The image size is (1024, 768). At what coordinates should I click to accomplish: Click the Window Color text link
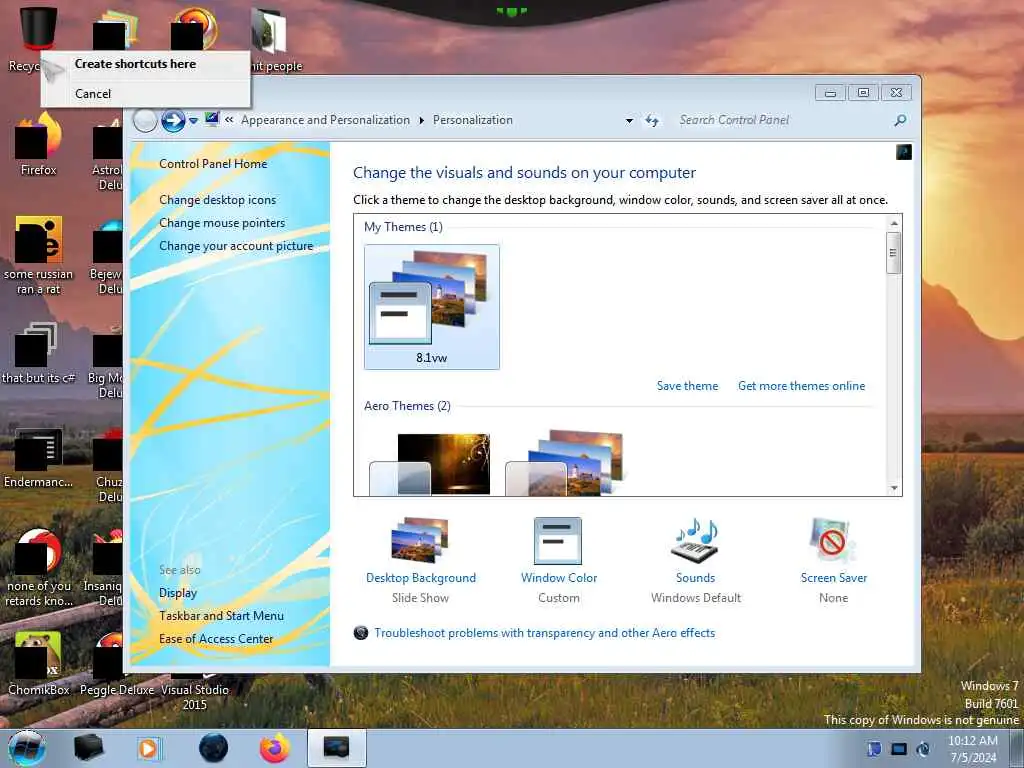point(559,578)
